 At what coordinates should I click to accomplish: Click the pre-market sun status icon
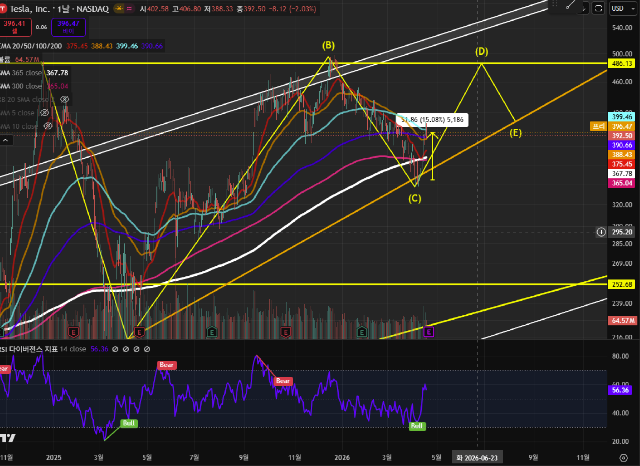119,9
